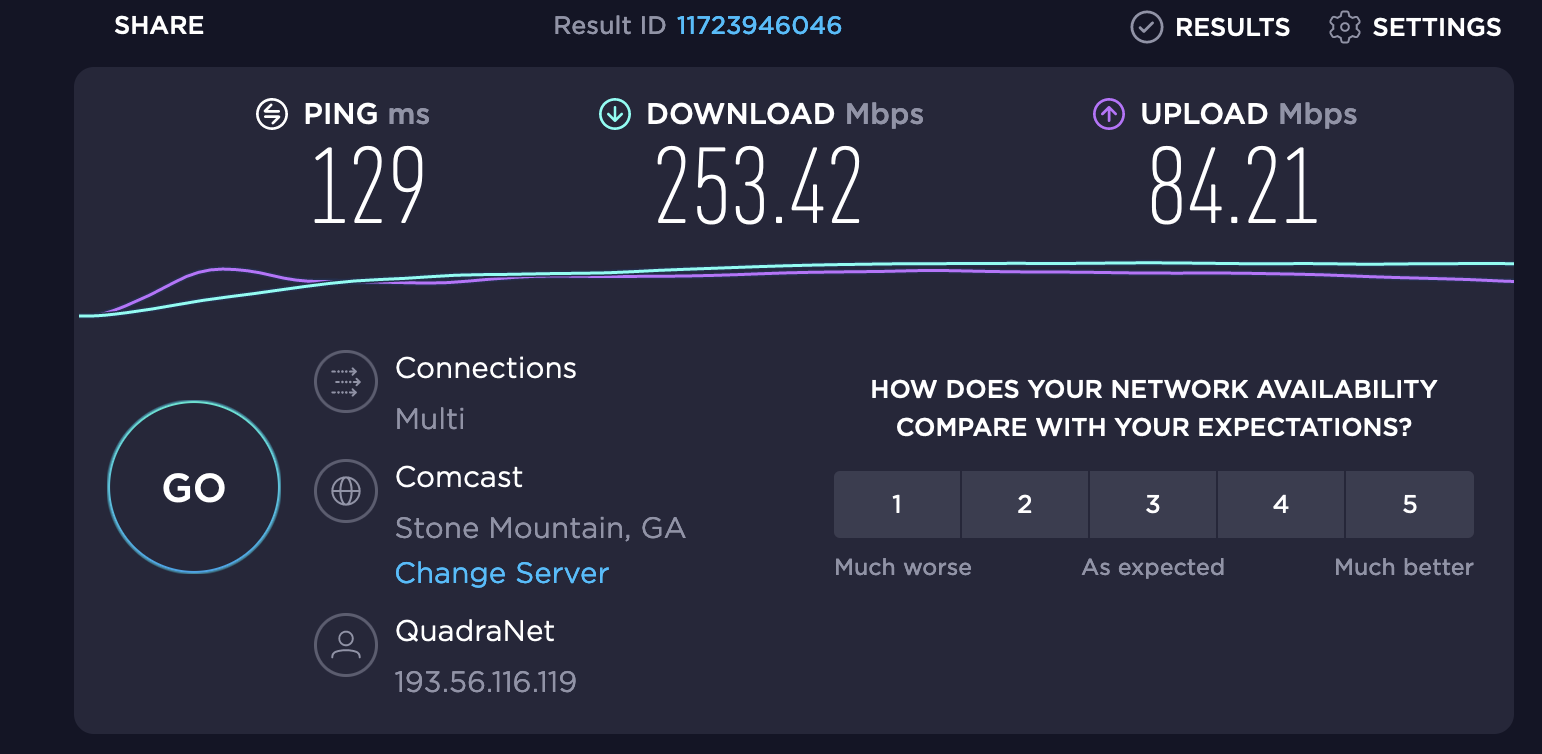Rate network availability as 2
Image resolution: width=1542 pixels, height=754 pixels.
pyautogui.click(x=1025, y=504)
